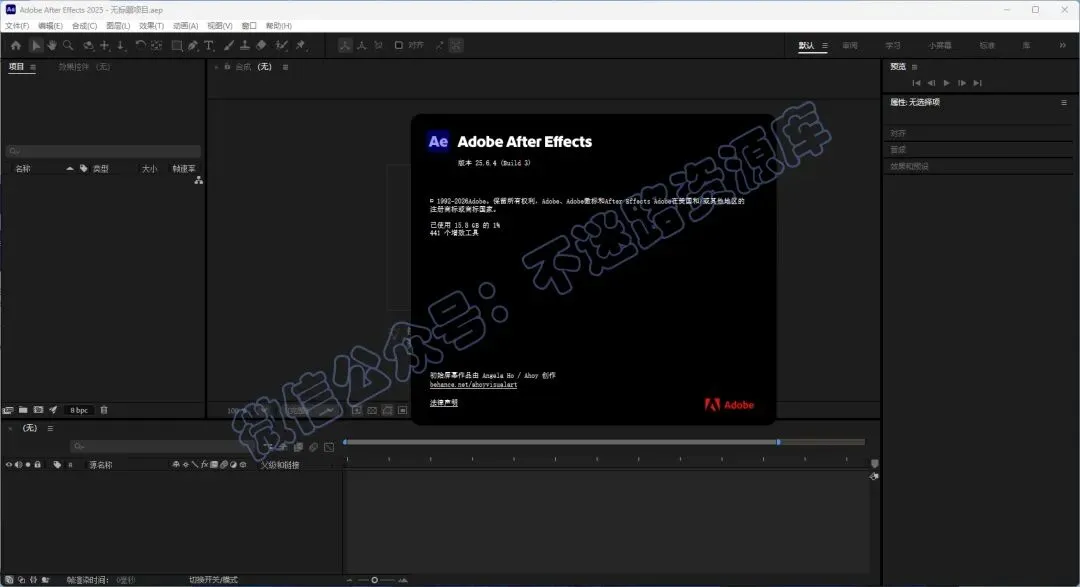Open the timeline panel menu next to (无)
Image resolution: width=1080 pixels, height=587 pixels.
coord(50,429)
